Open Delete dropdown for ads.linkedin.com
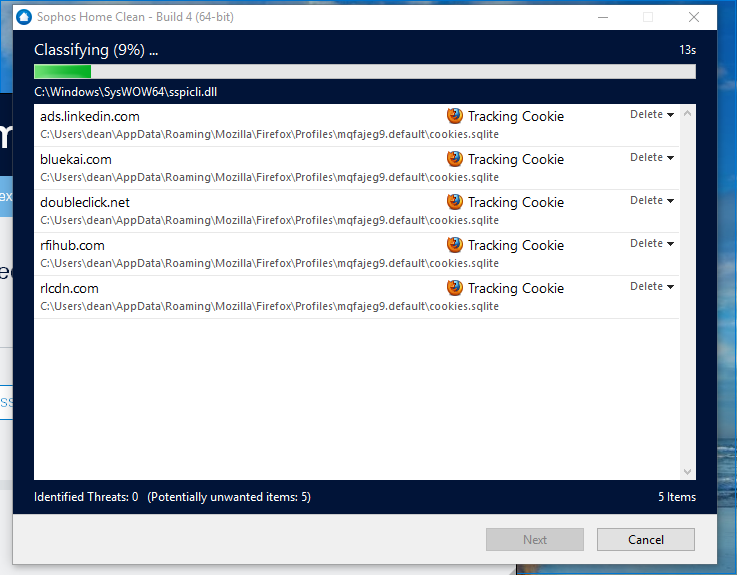The image size is (737, 575). point(652,115)
